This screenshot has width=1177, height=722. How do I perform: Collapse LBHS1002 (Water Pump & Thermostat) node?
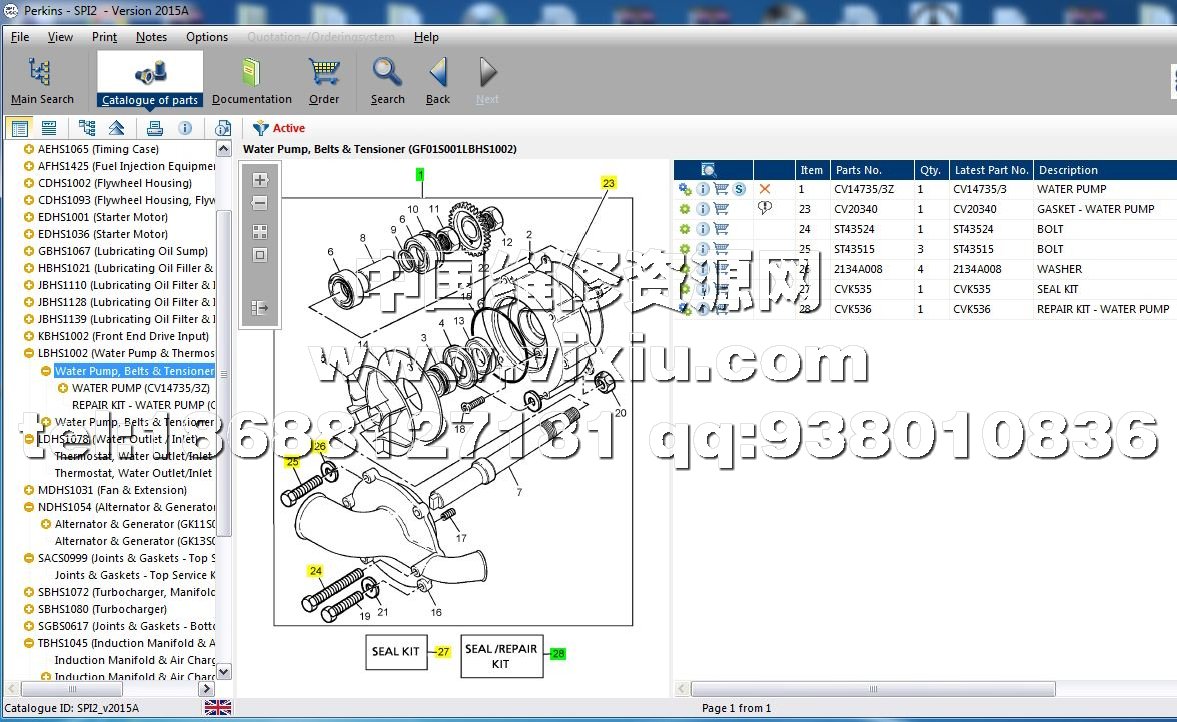pos(28,353)
